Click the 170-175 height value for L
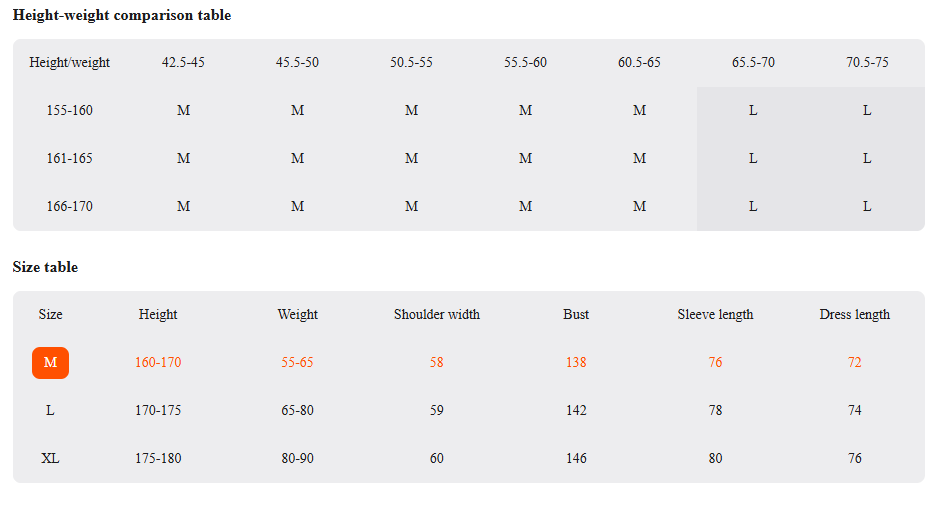The width and height of the screenshot is (948, 505). (x=158, y=411)
